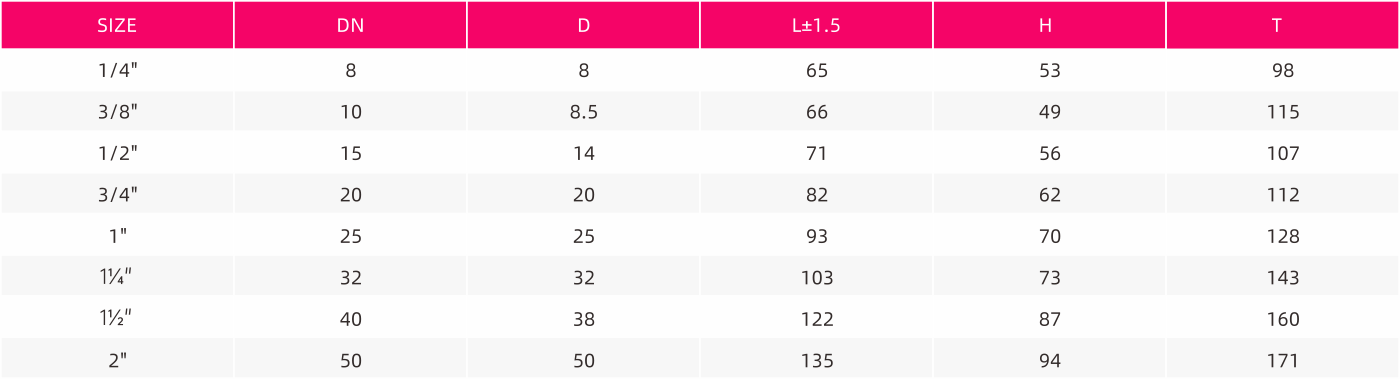Viewport: 1400px width, 379px height.
Task: Select the 1½" size cell
Action: tap(117, 319)
